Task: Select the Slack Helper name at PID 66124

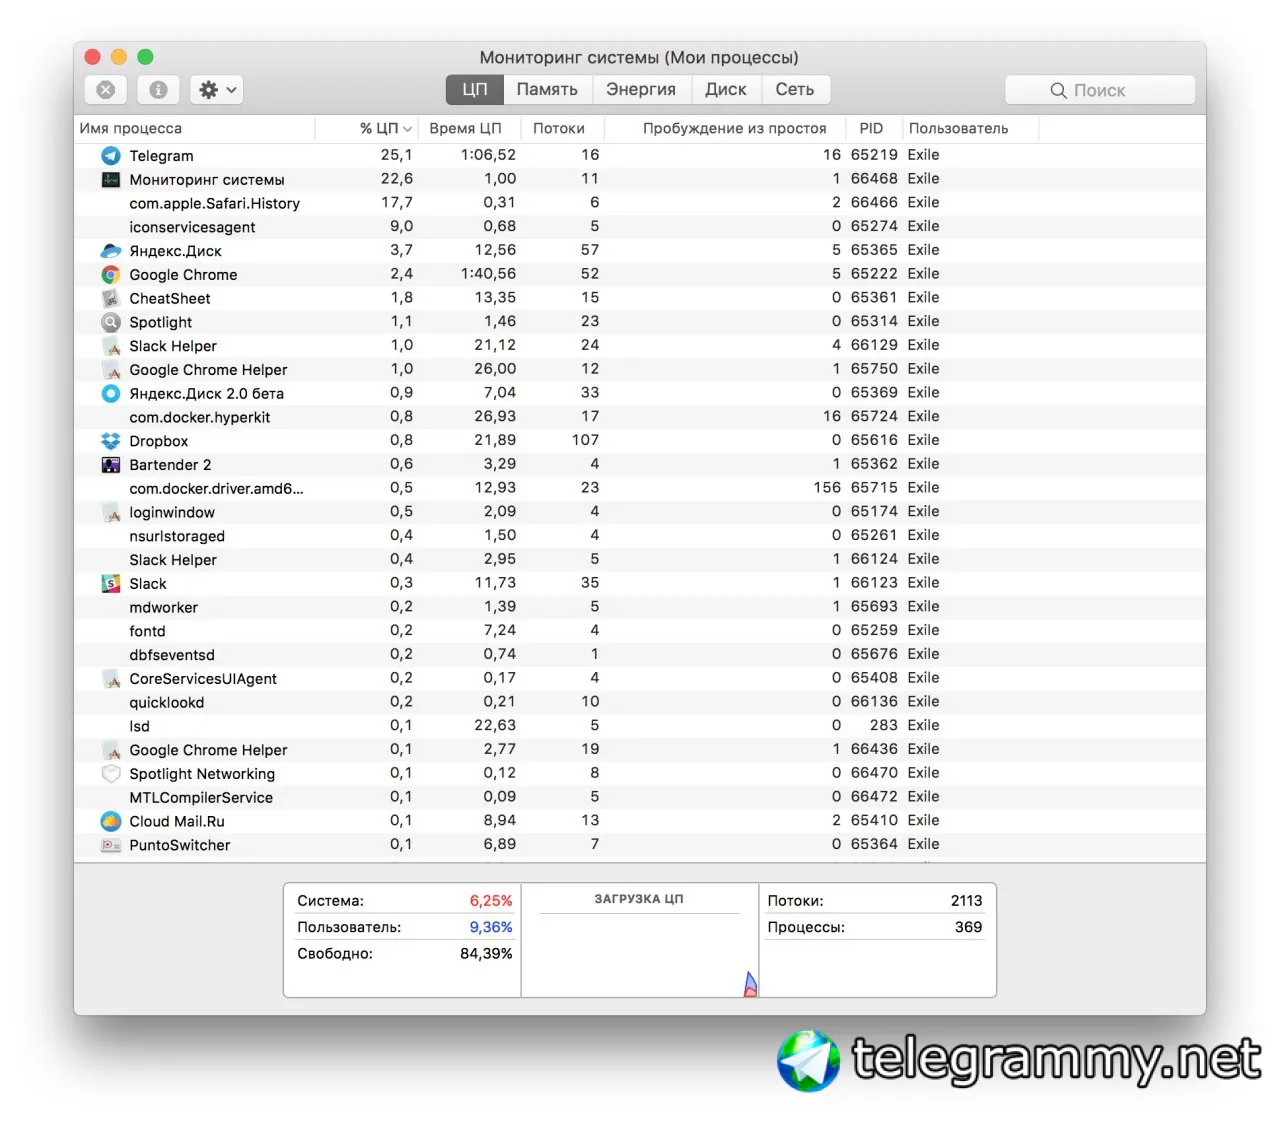Action: click(173, 560)
